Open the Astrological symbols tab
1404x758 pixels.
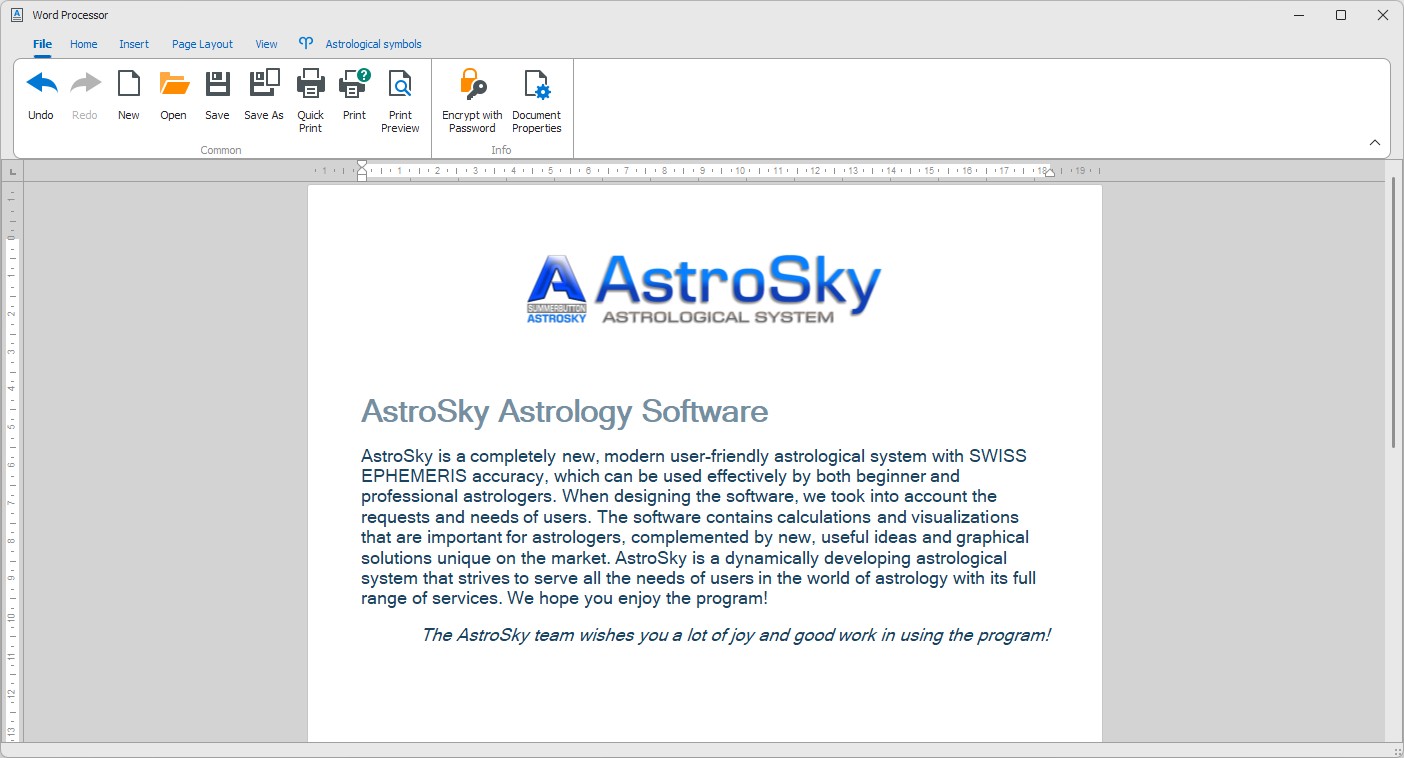[x=373, y=44]
